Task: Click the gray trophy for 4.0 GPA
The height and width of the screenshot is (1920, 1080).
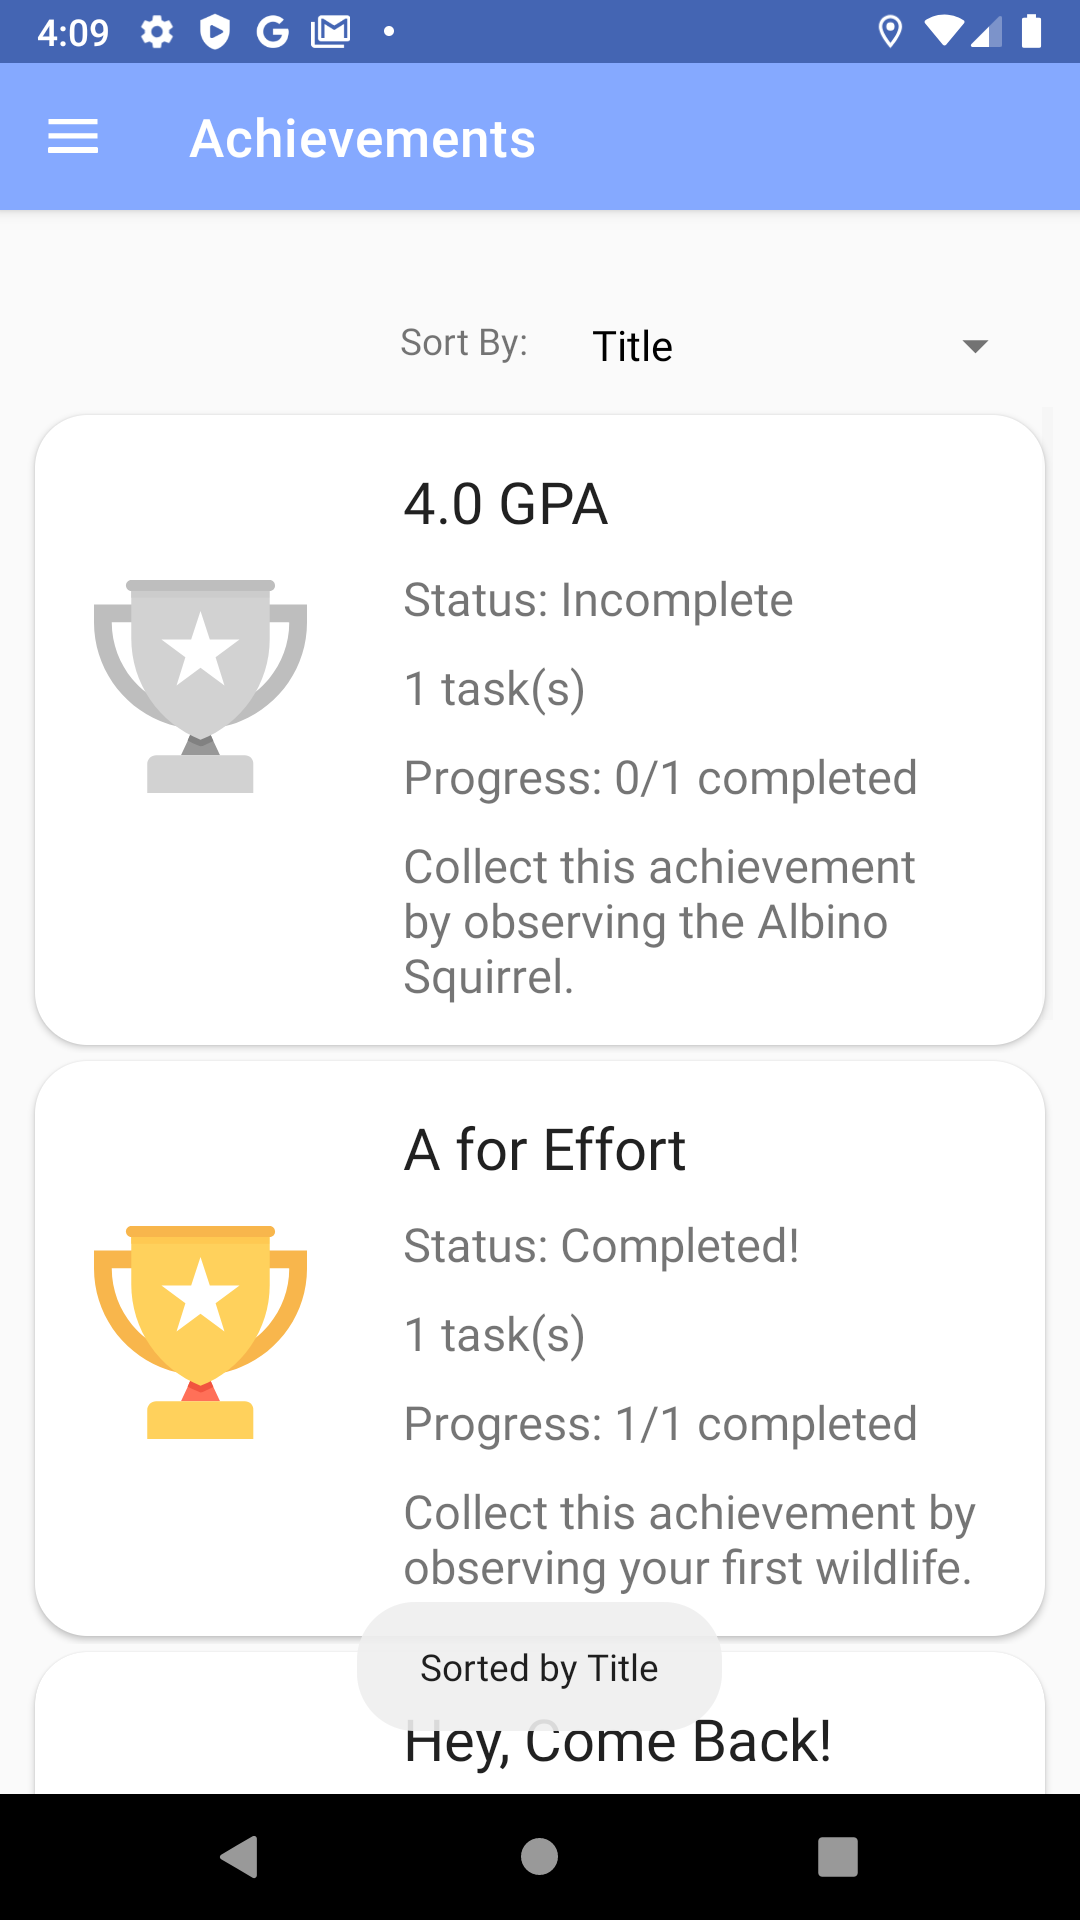Action: [200, 686]
